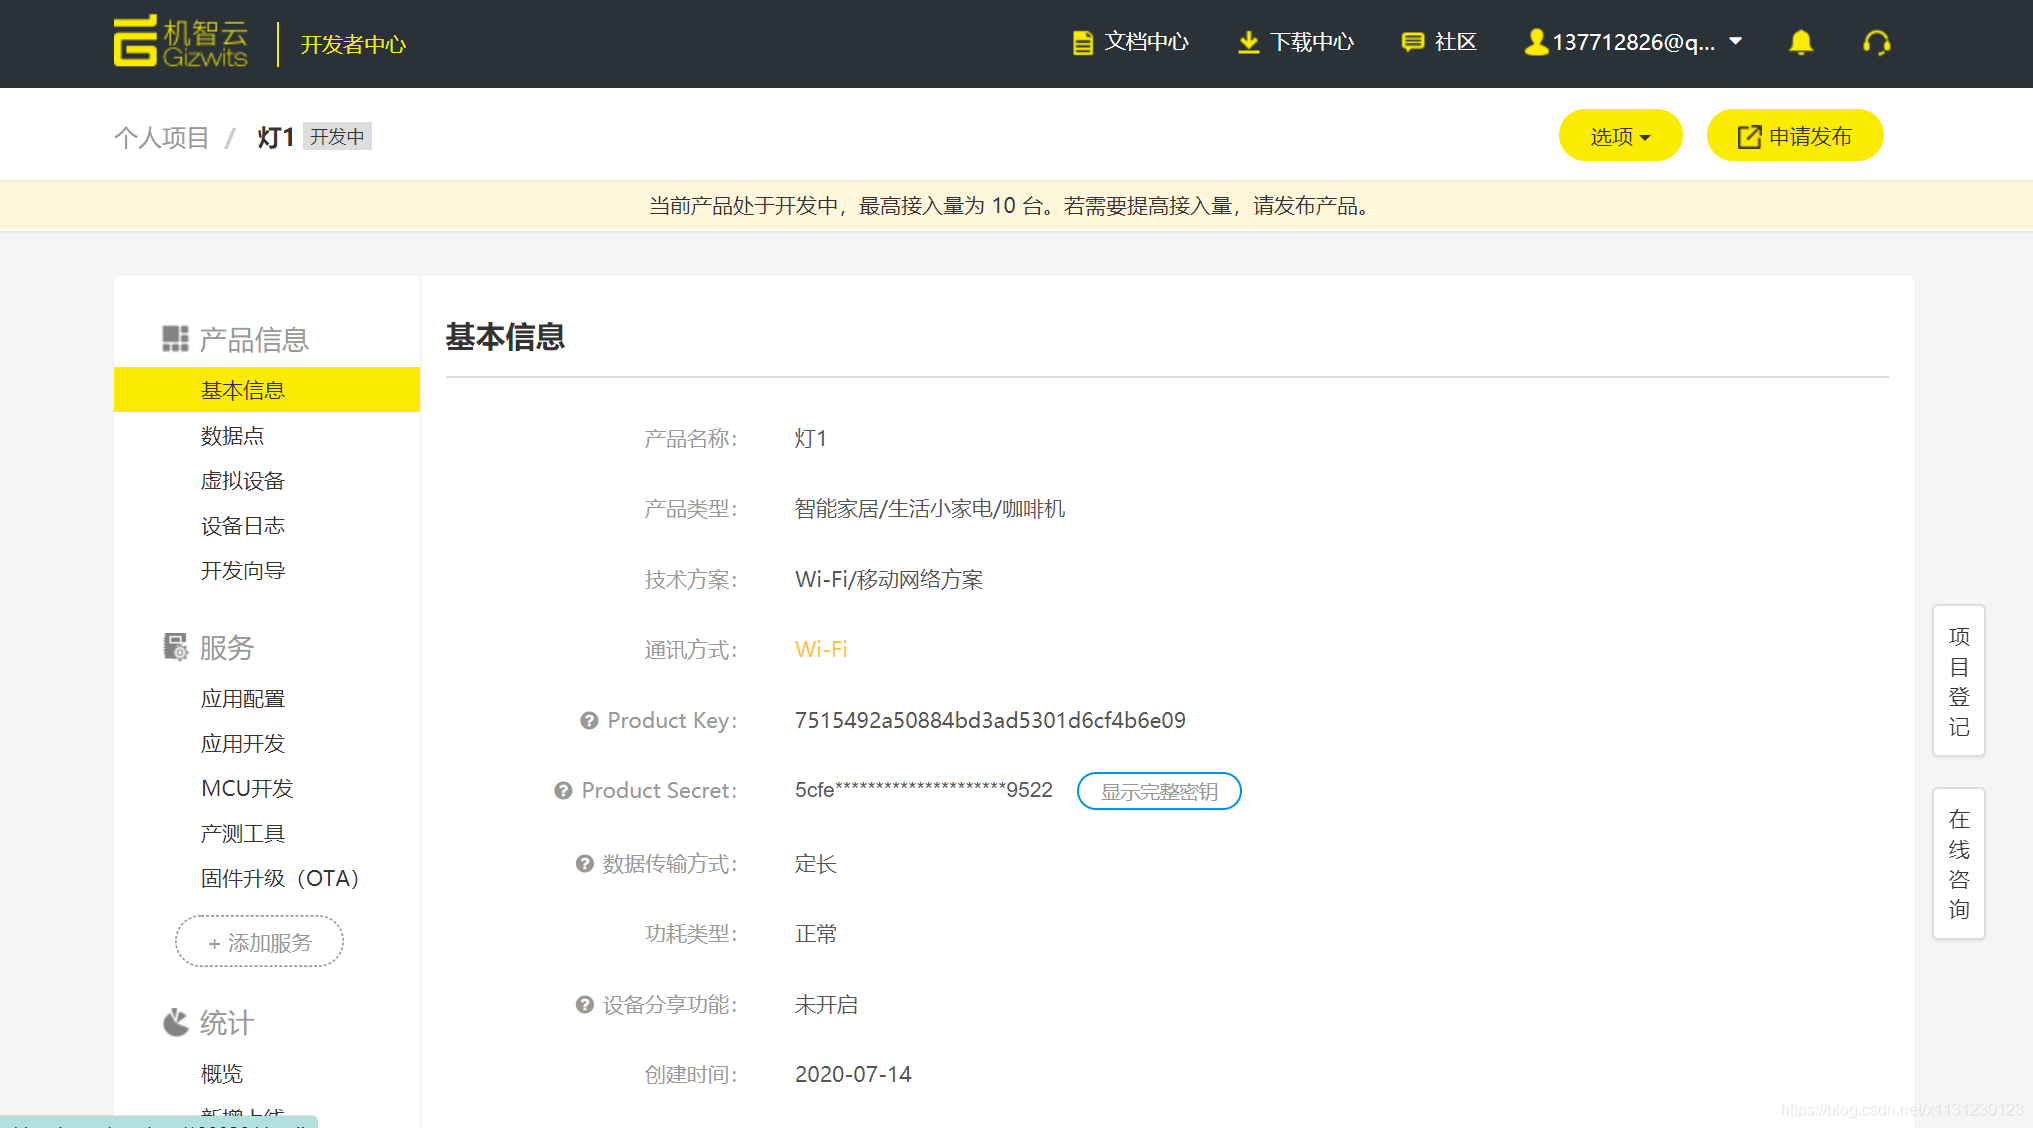Open 设备日志 device log
Screen dimensions: 2033x1128
242,526
